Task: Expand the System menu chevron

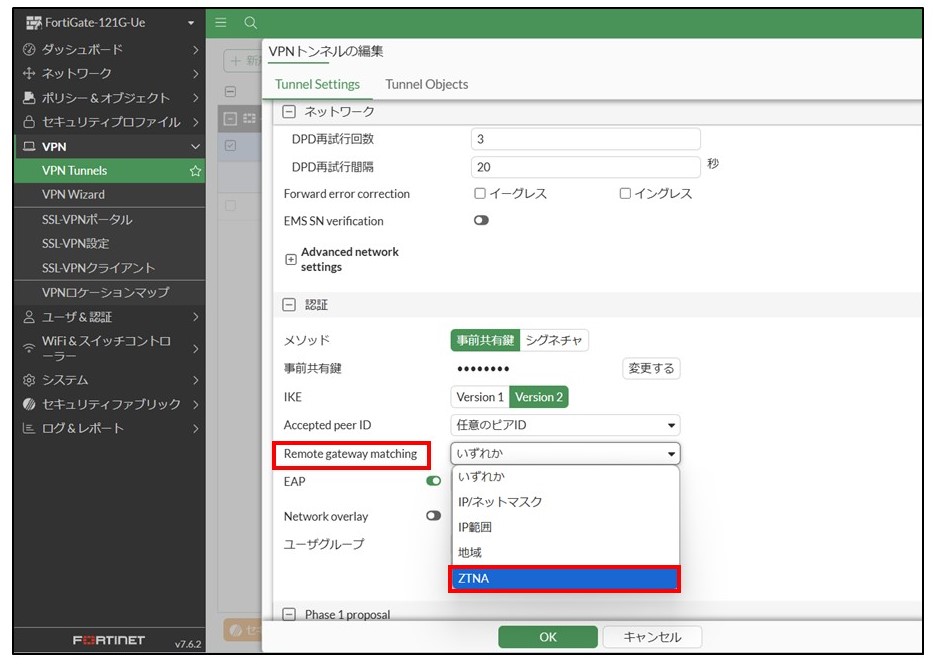Action: [195, 380]
